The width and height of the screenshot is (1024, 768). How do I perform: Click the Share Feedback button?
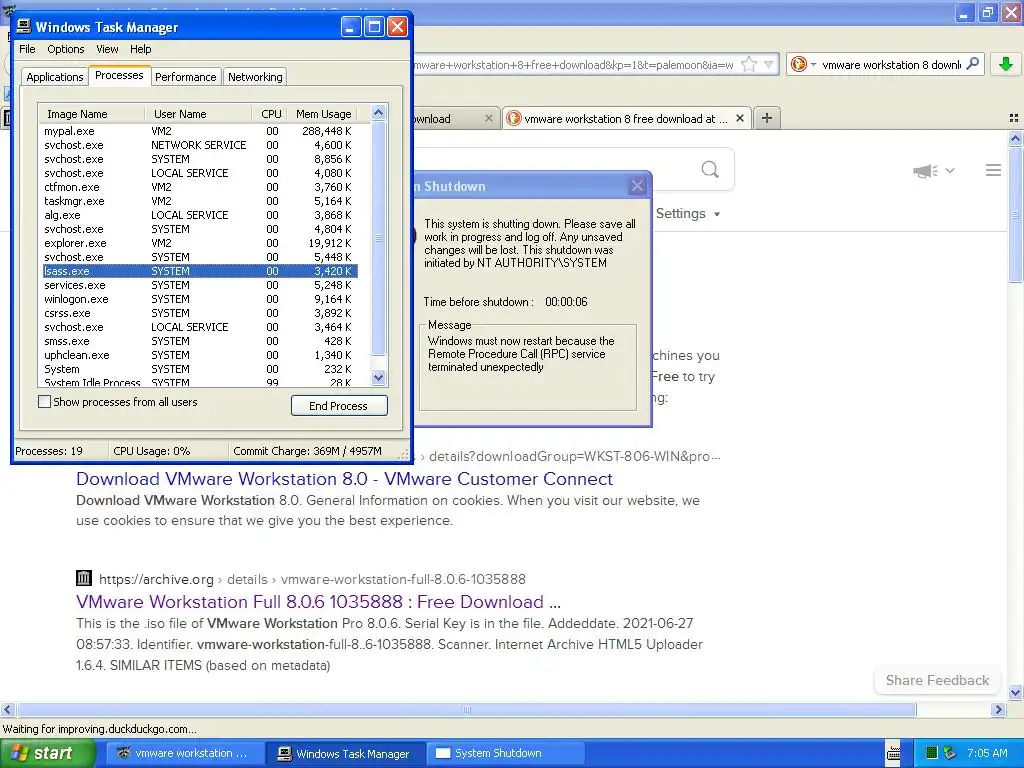(x=937, y=680)
